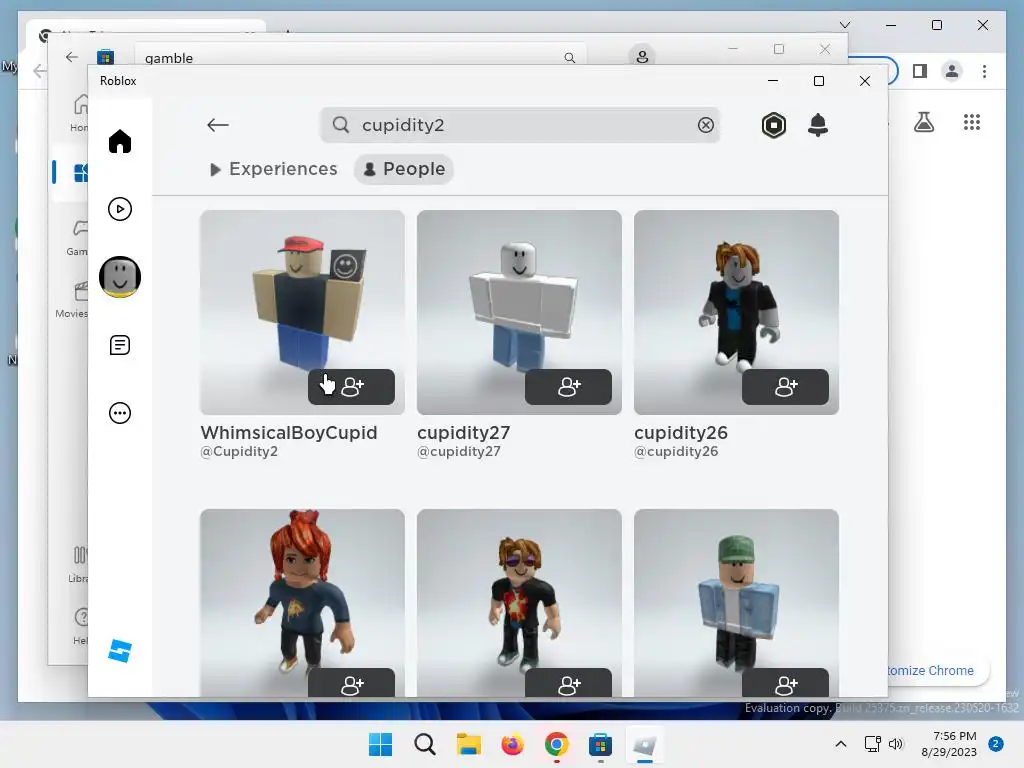The height and width of the screenshot is (768, 1024).
Task: Click the @cupidity26 username
Action: [676, 451]
